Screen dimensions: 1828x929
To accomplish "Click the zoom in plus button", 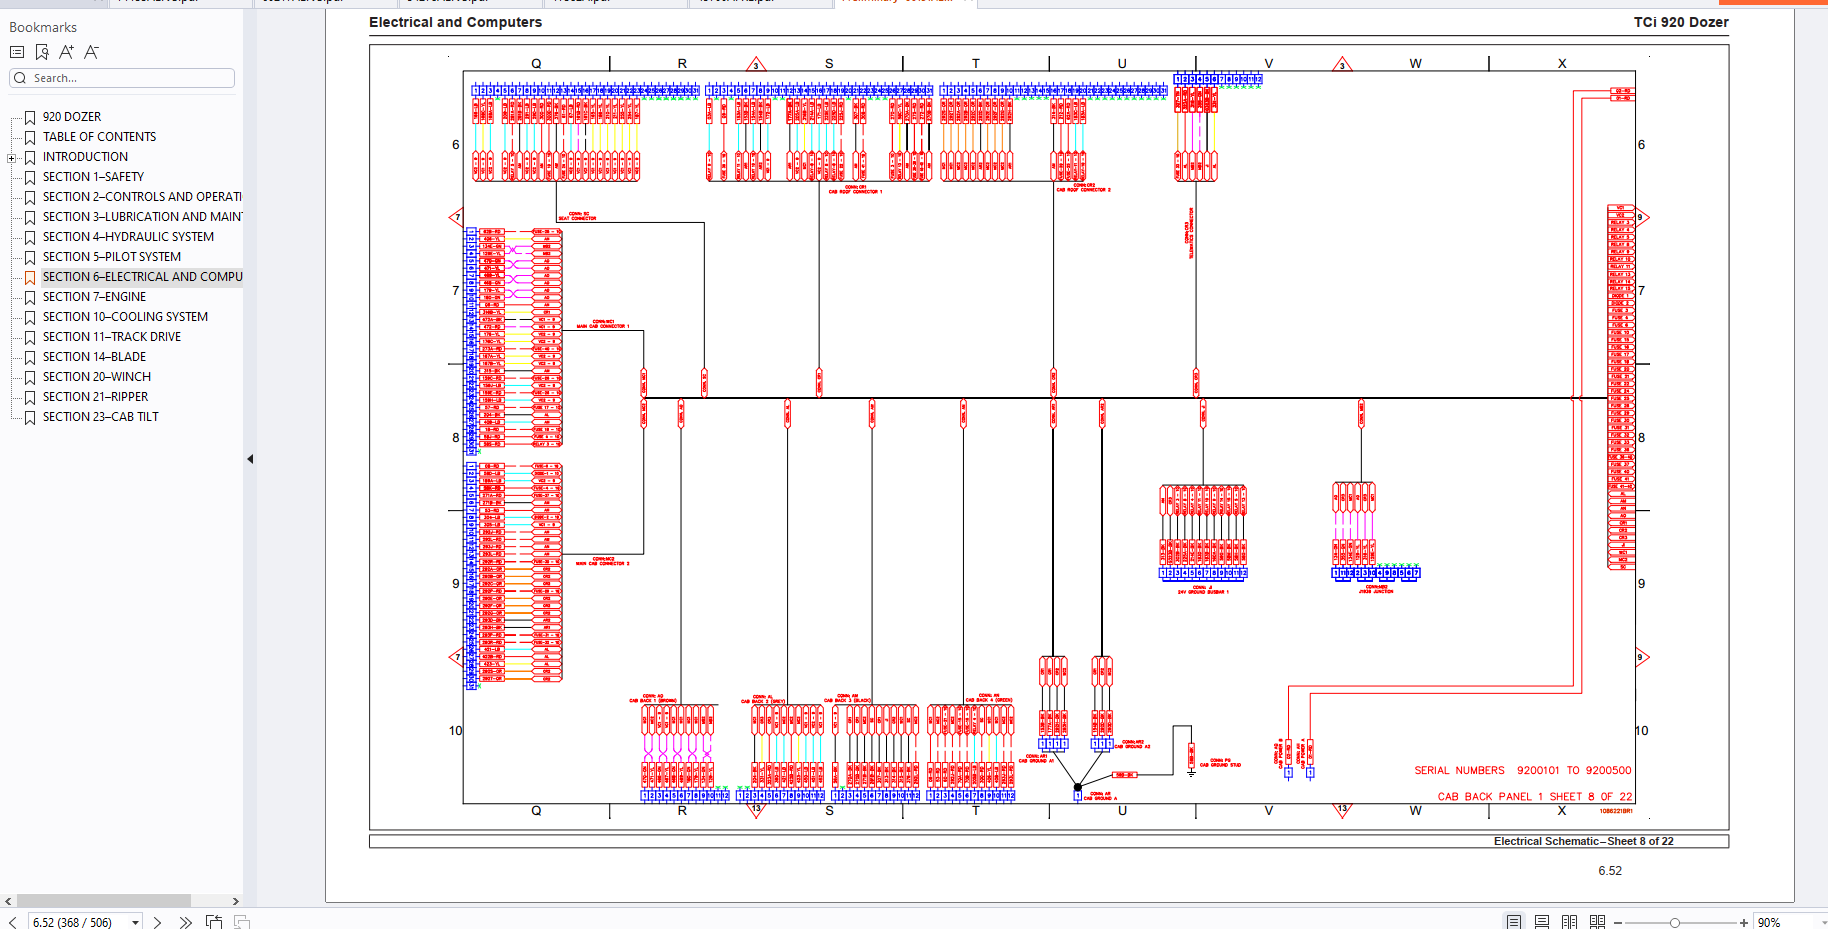I will click(1744, 922).
